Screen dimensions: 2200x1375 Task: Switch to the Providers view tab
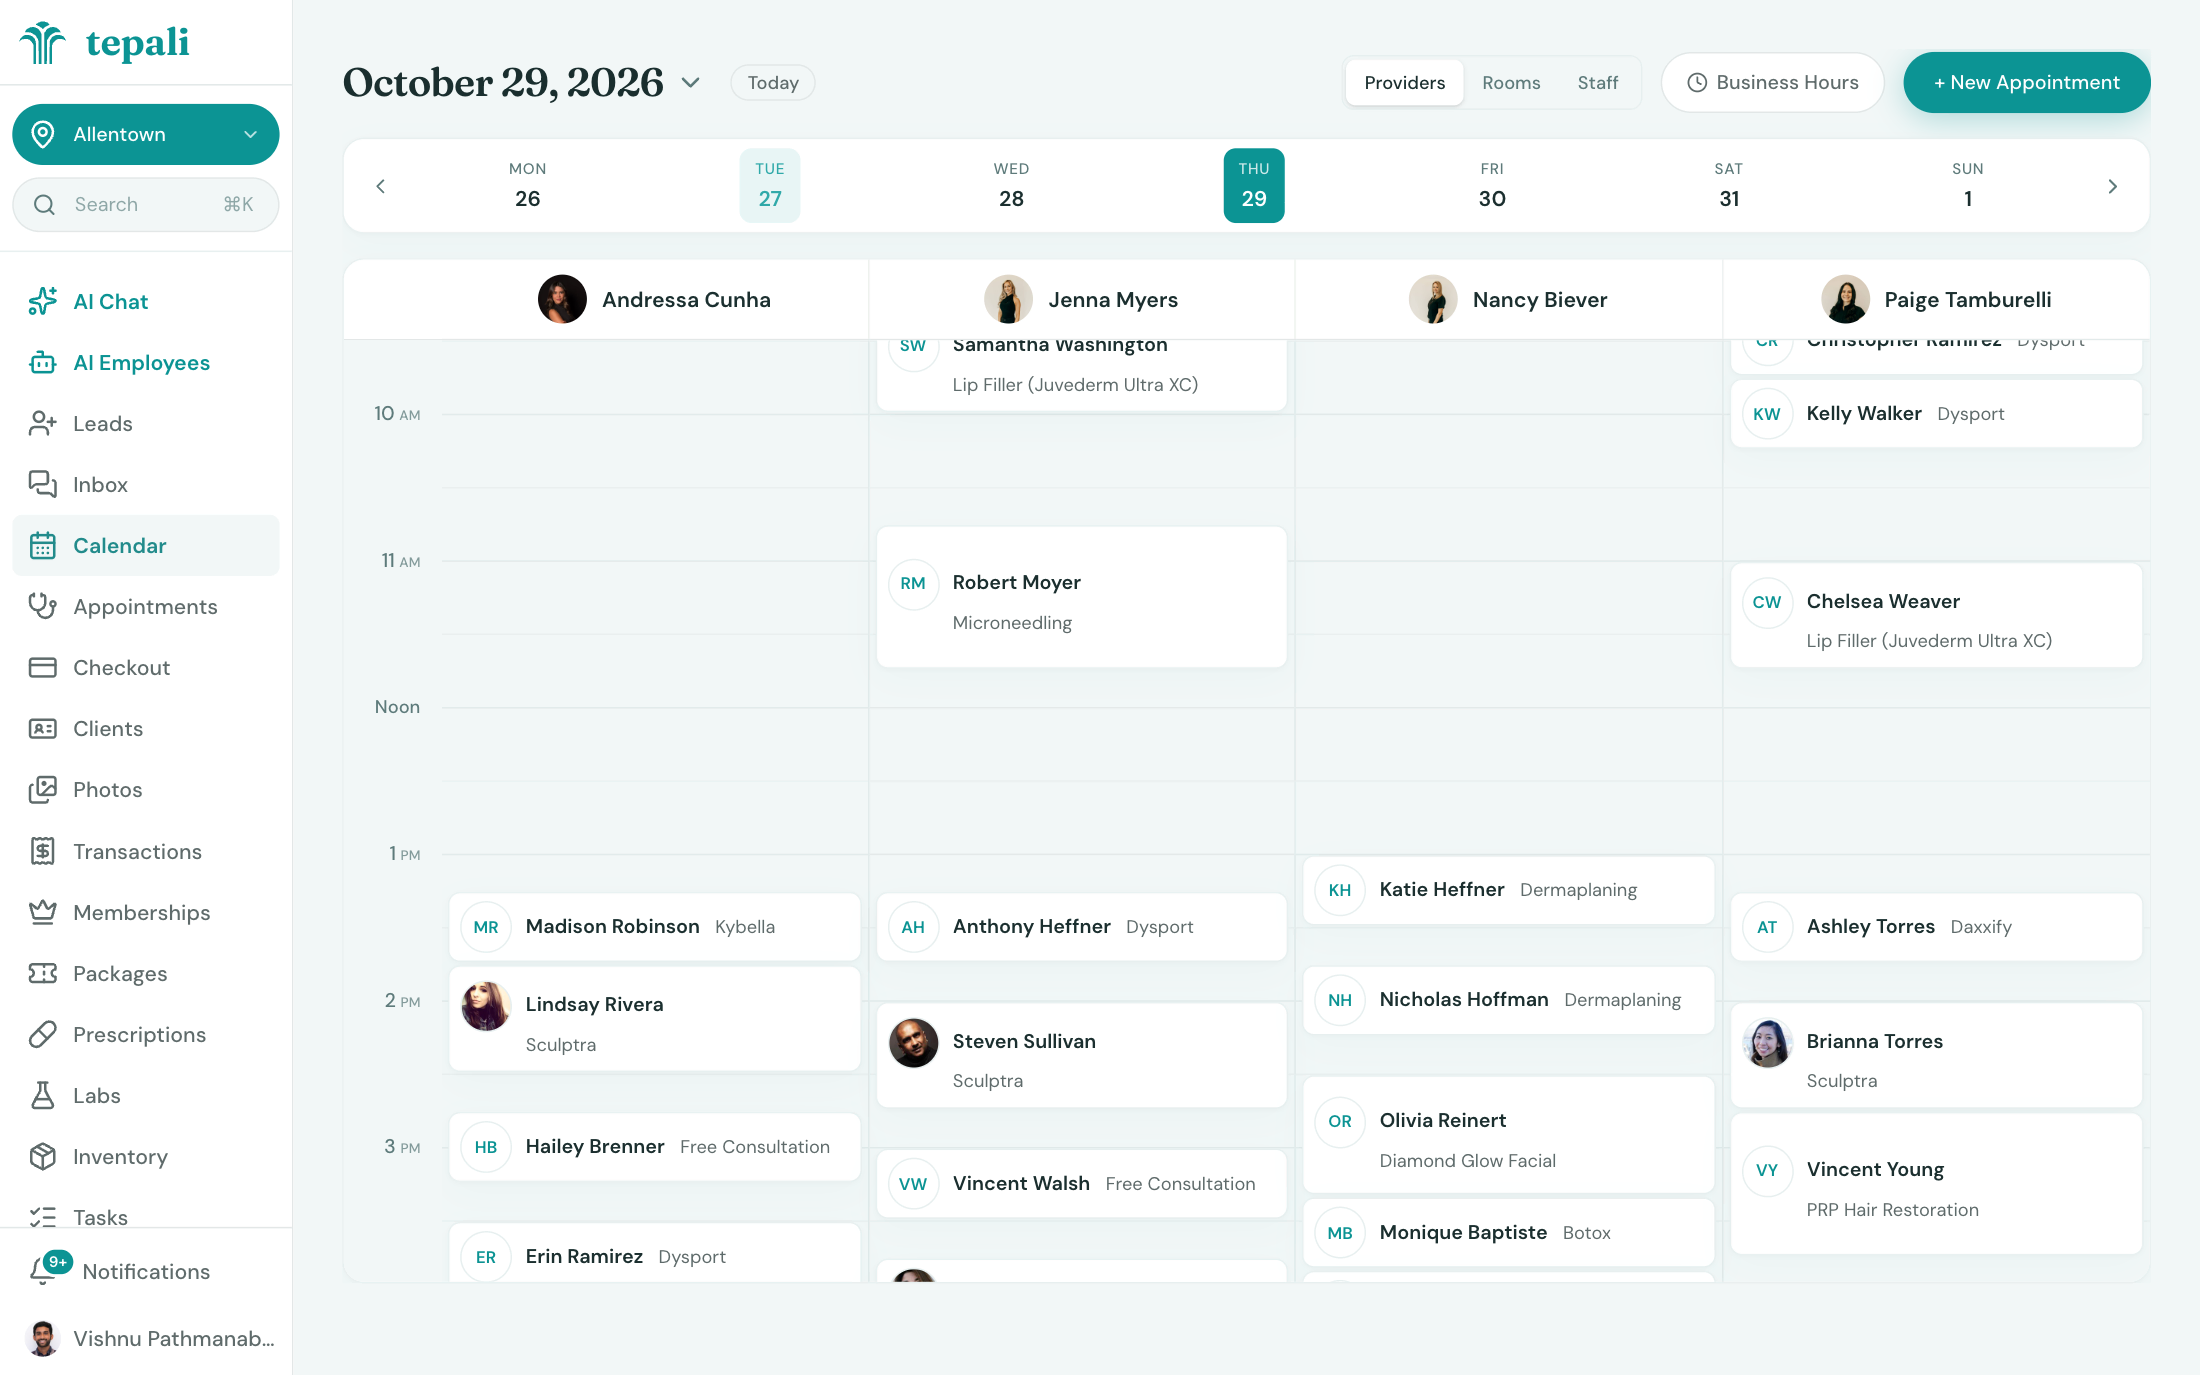pyautogui.click(x=1404, y=83)
